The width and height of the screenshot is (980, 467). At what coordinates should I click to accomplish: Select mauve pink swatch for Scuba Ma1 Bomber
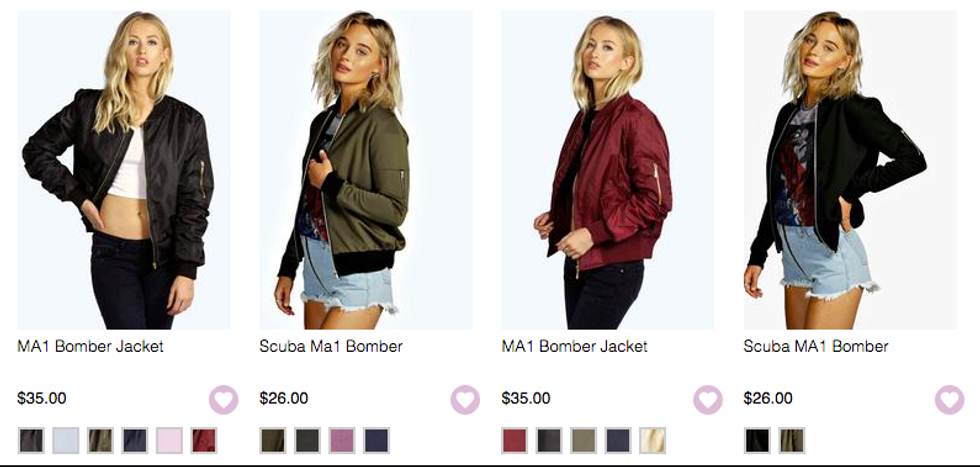pyautogui.click(x=342, y=441)
